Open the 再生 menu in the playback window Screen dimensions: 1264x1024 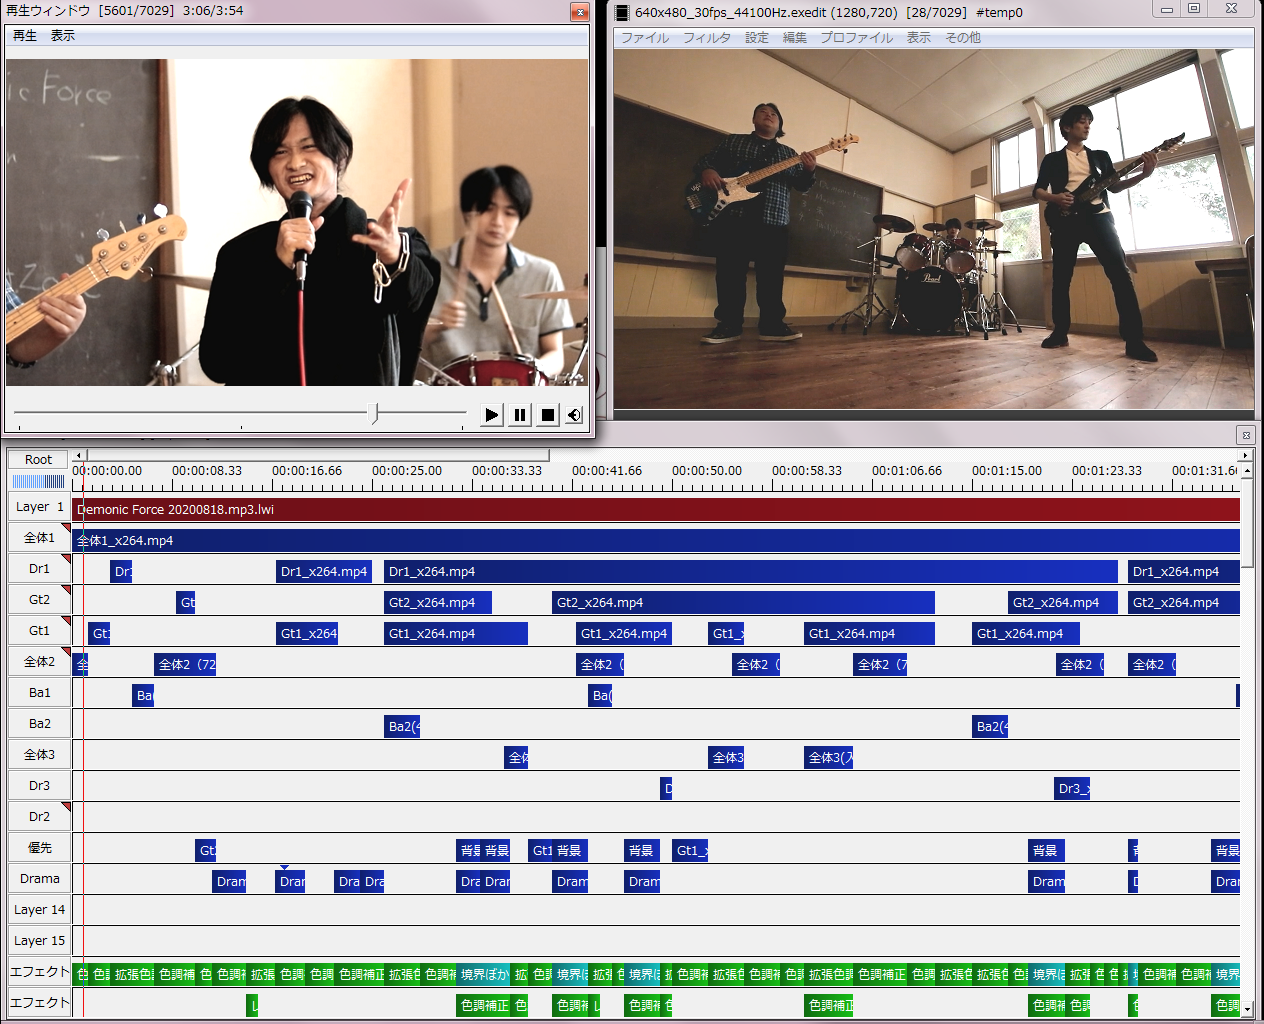[x=25, y=36]
